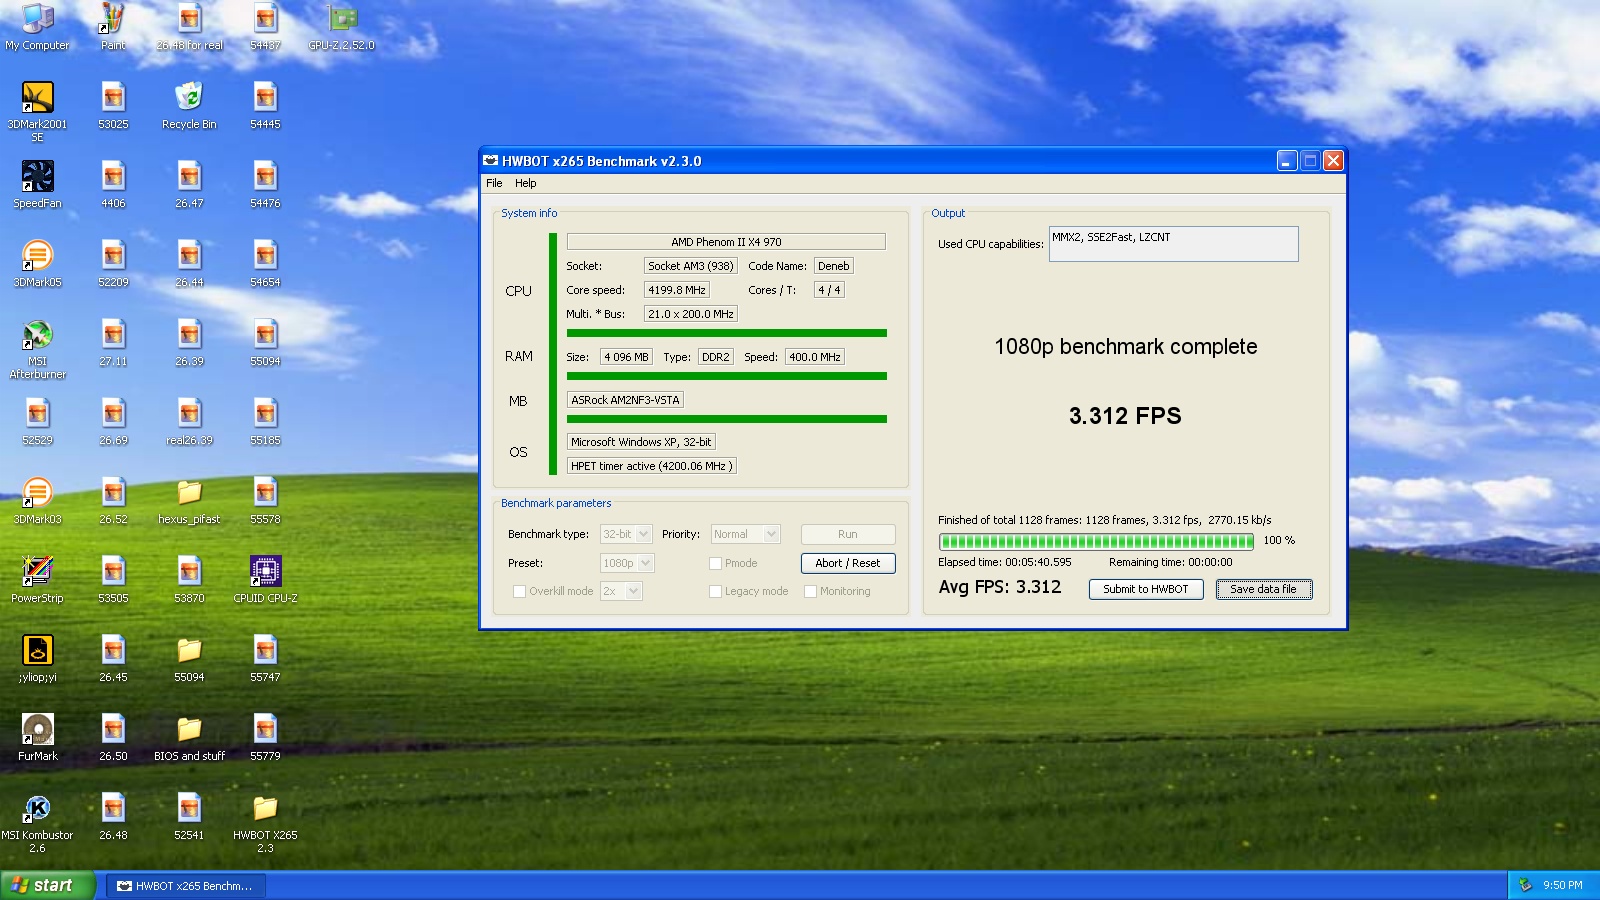Select the 54487 image file icon
1600x900 pixels.
[x=265, y=26]
